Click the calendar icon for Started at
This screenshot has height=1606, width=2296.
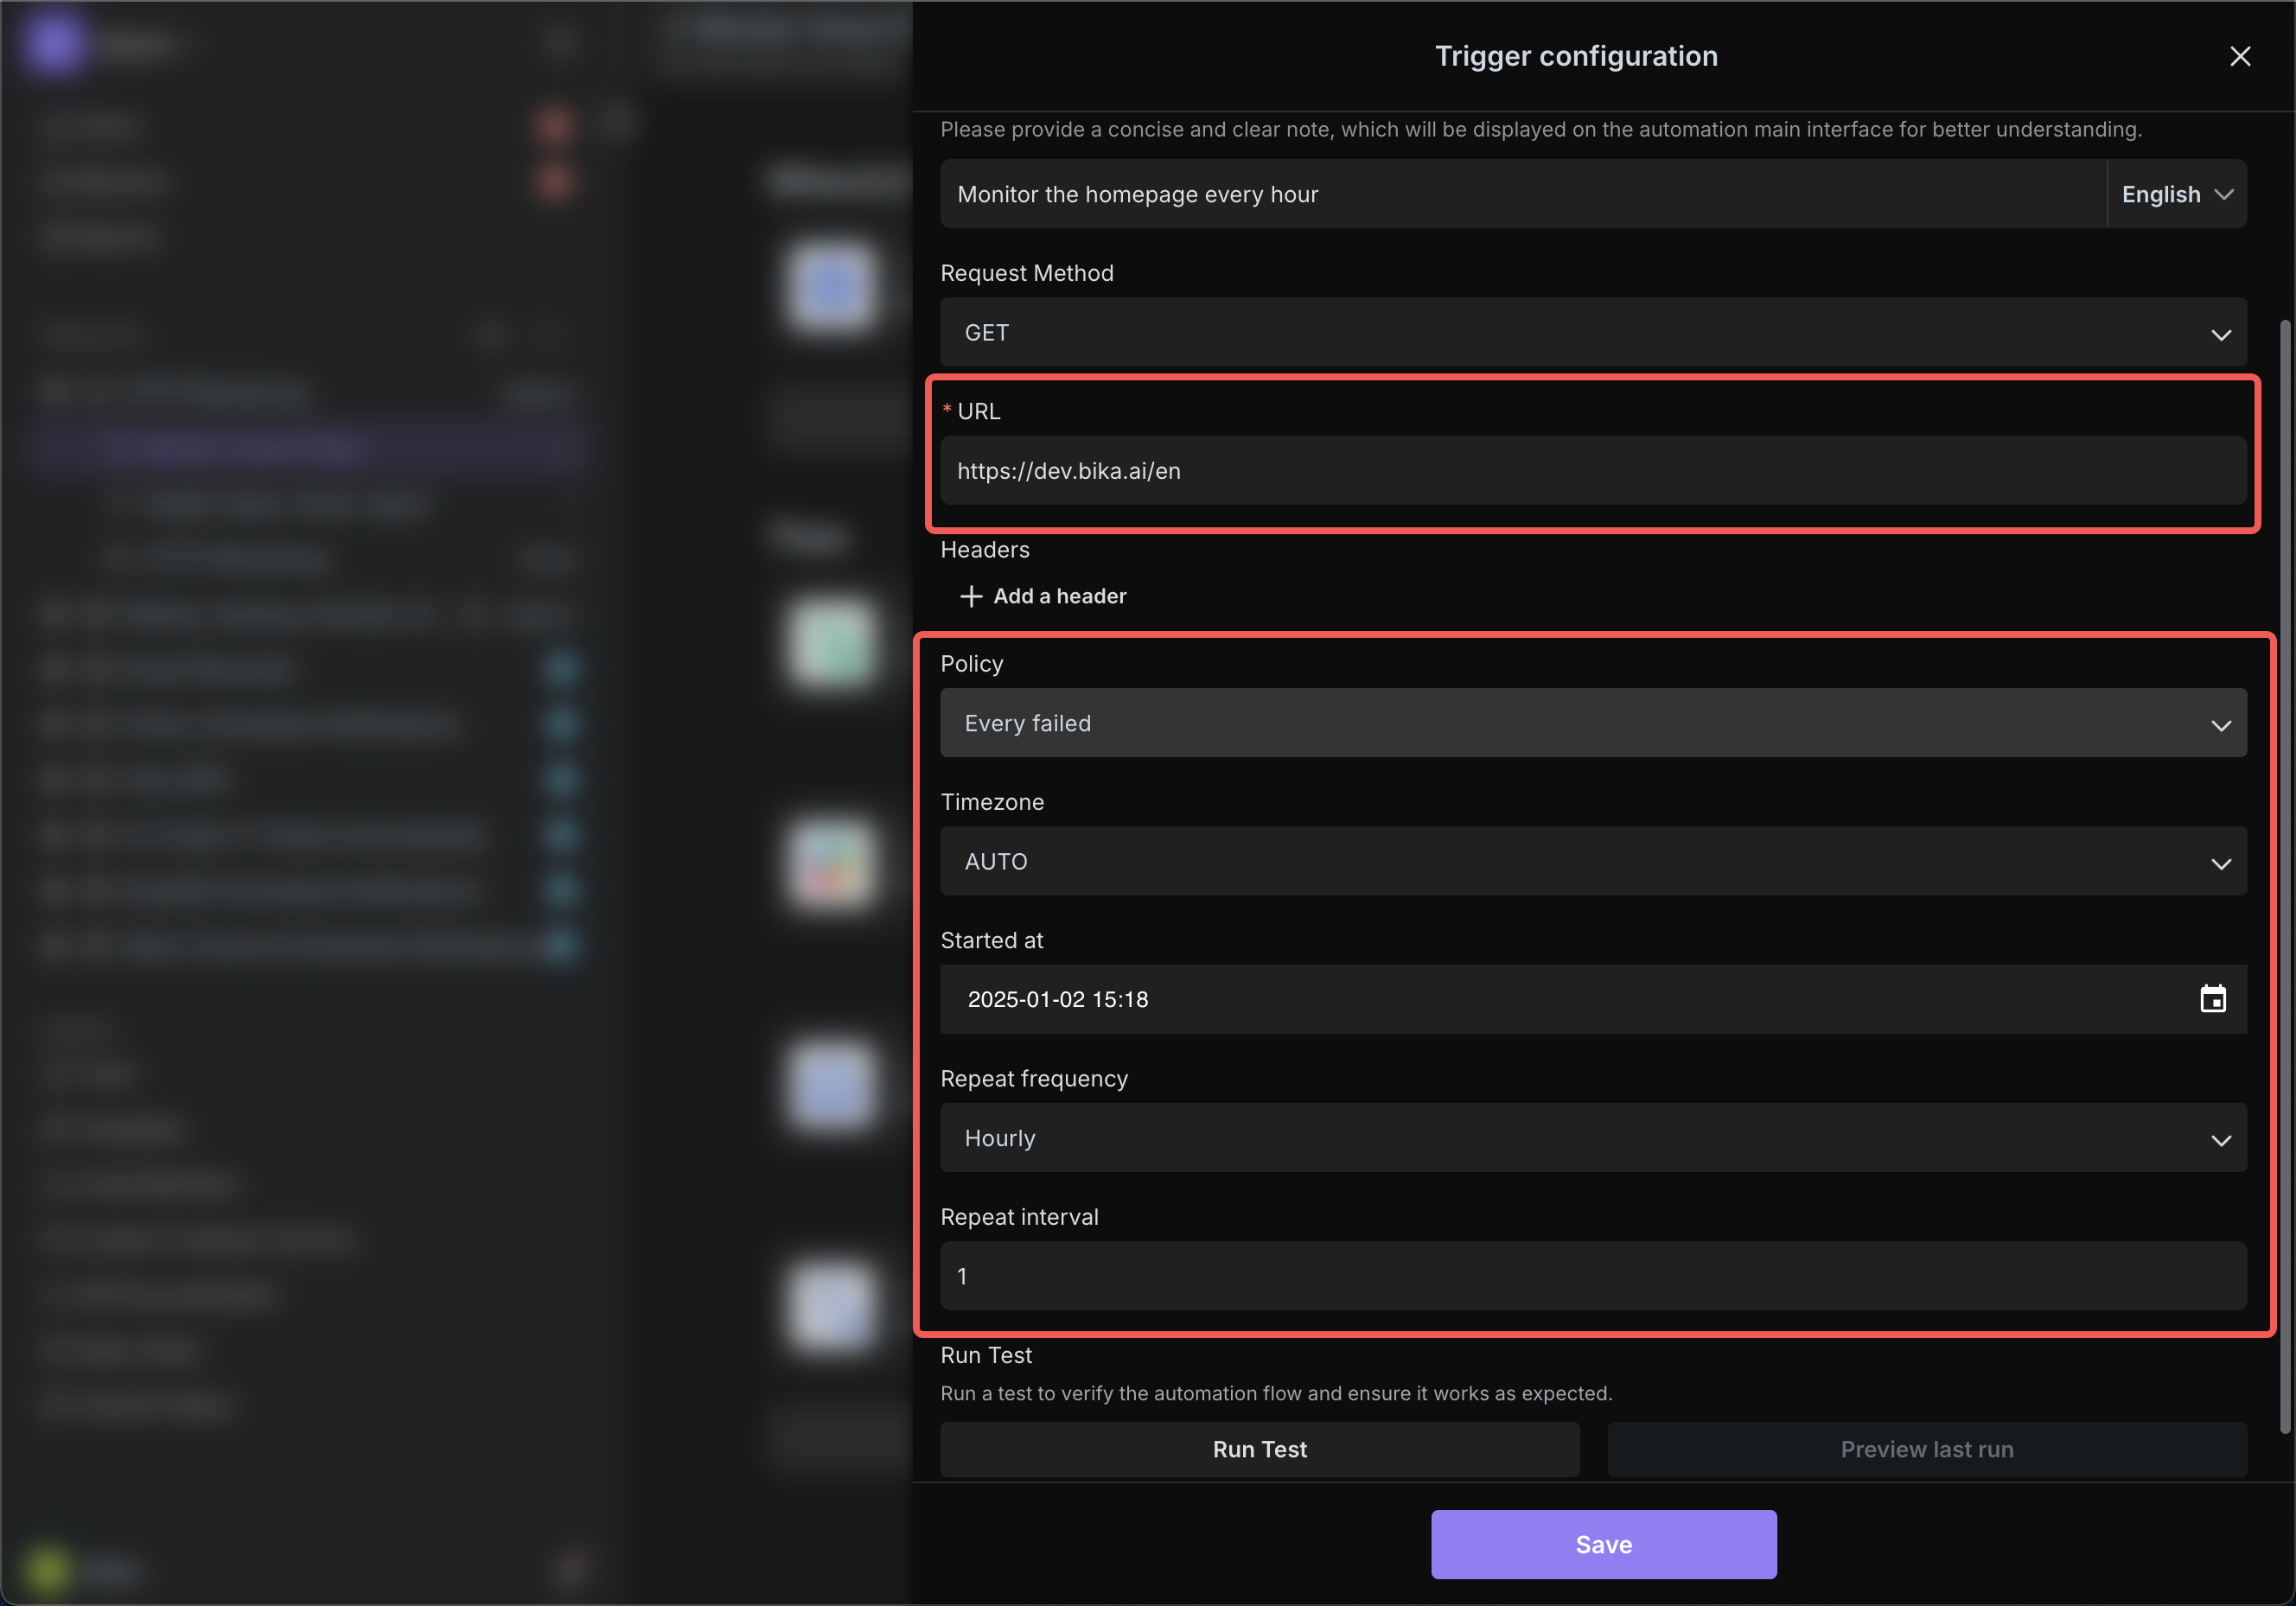coord(2212,999)
